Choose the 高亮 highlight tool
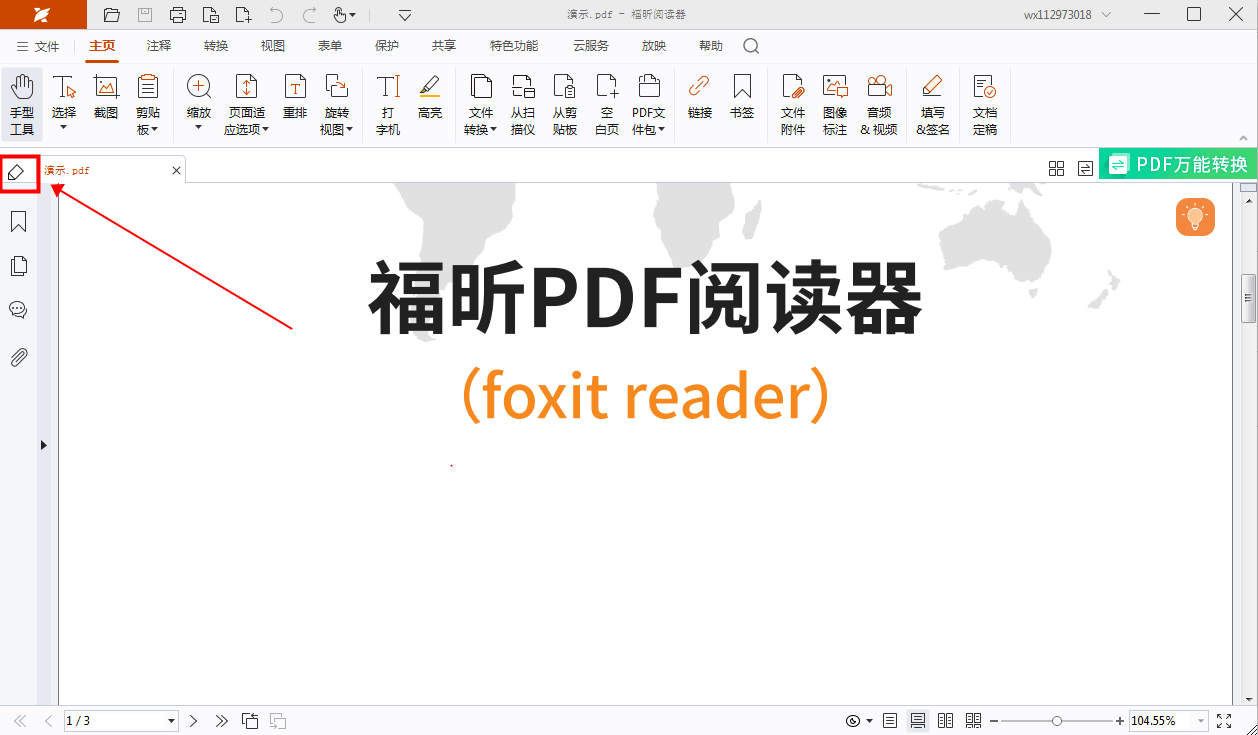Screen dimensions: 1258x735 click(430, 98)
